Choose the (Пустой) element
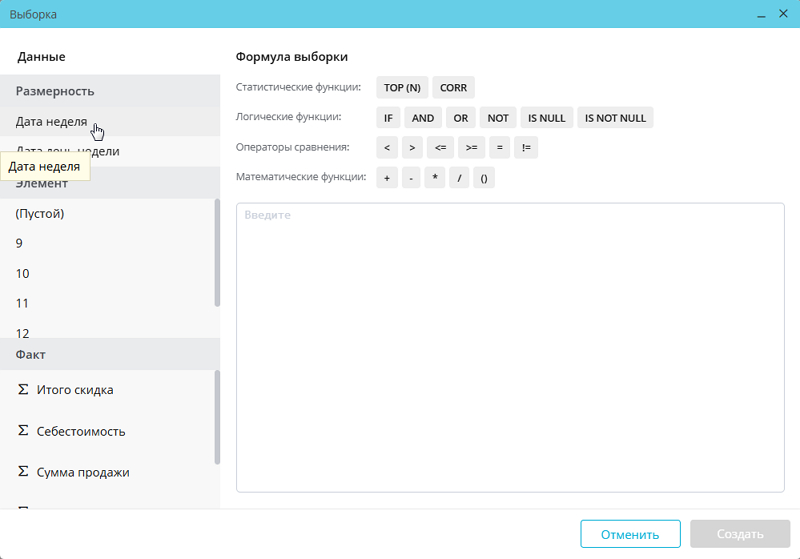This screenshot has height=559, width=800. click(40, 213)
